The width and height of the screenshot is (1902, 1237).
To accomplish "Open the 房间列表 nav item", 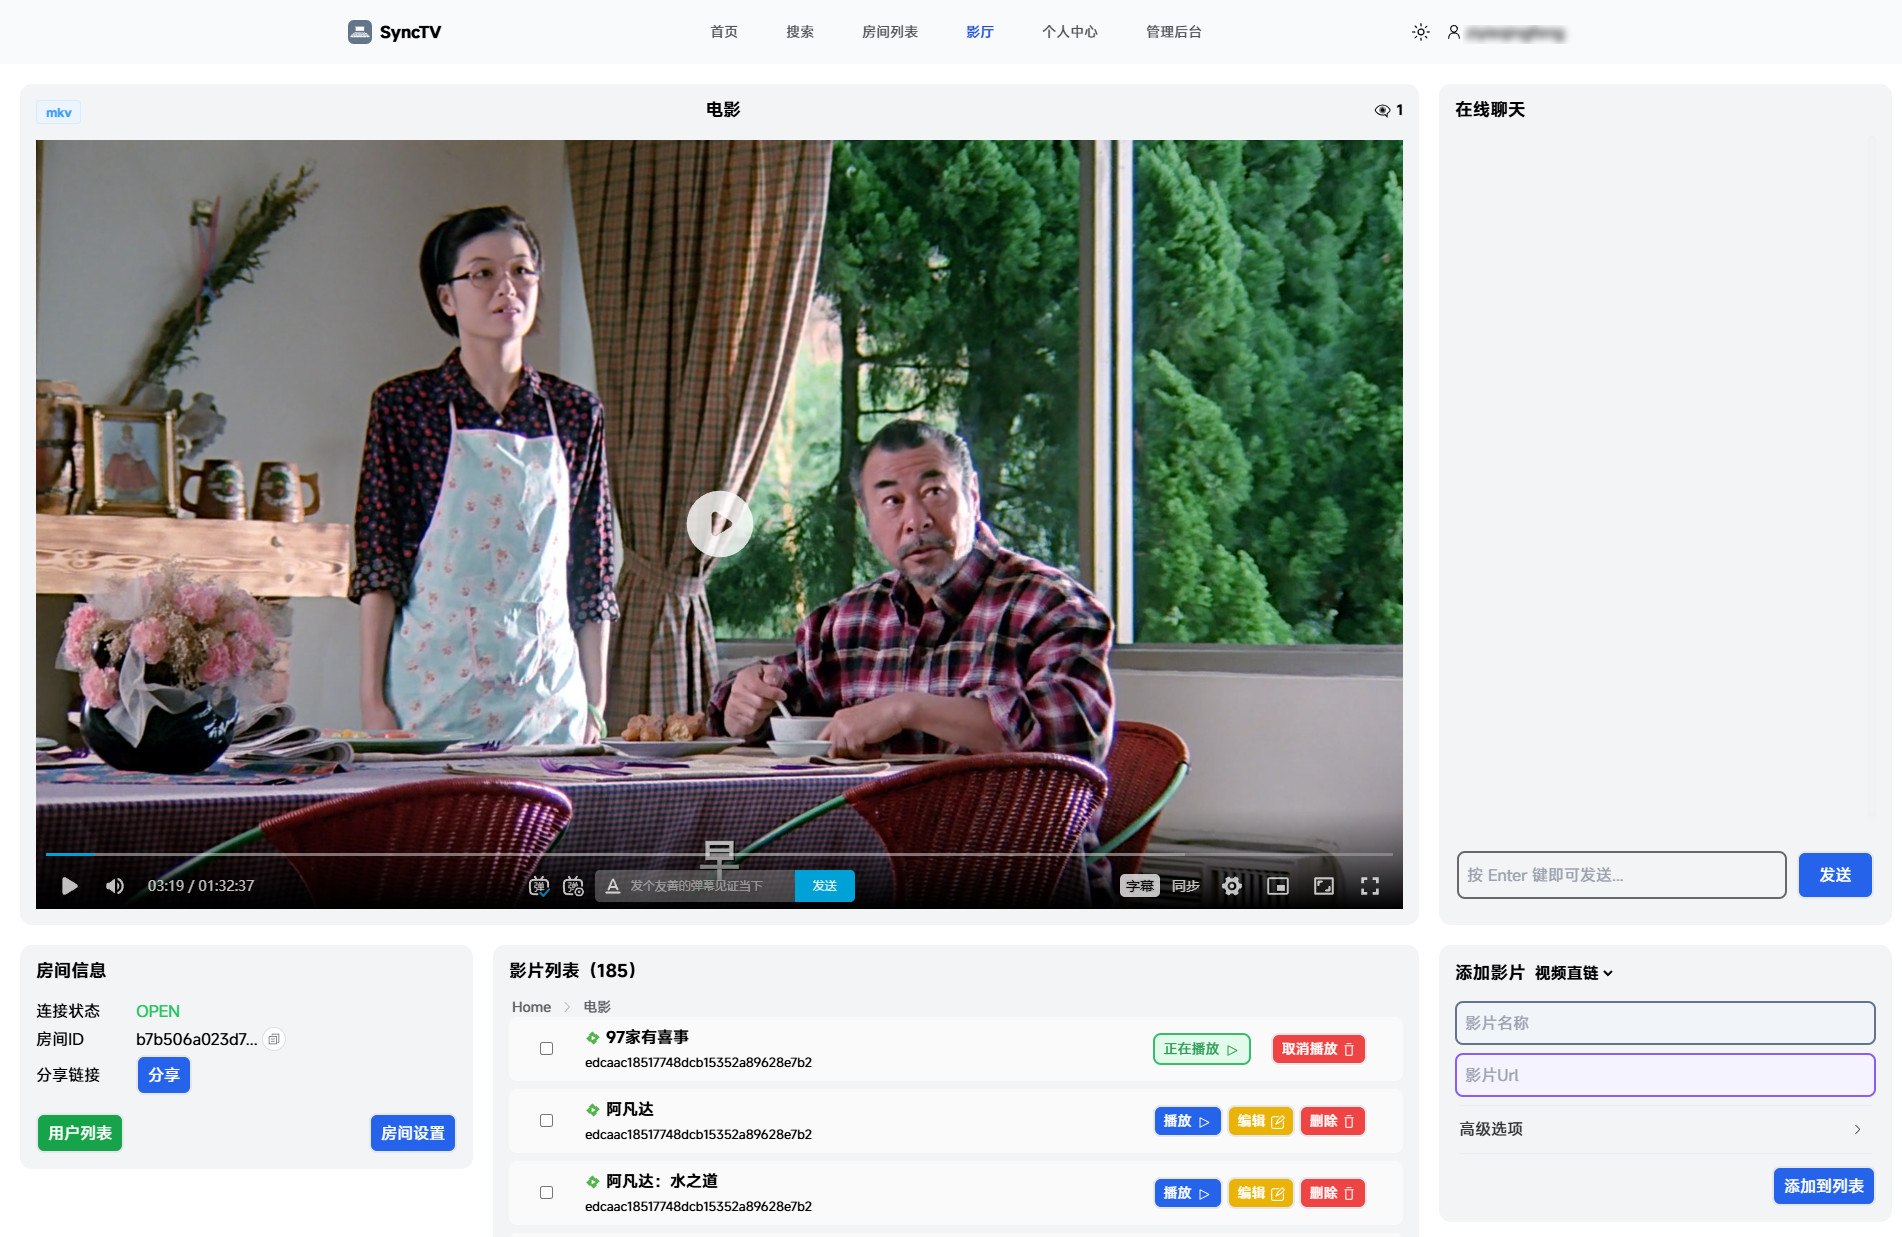I will click(x=890, y=32).
